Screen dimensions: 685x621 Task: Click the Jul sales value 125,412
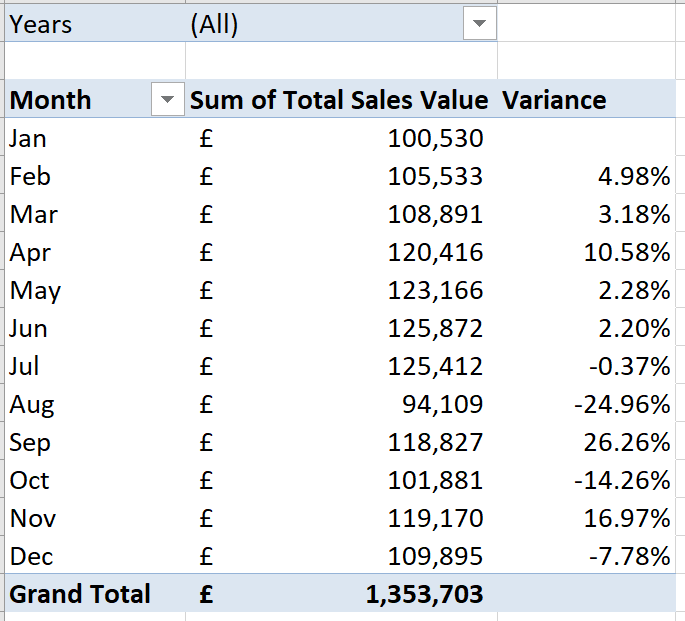pos(435,367)
